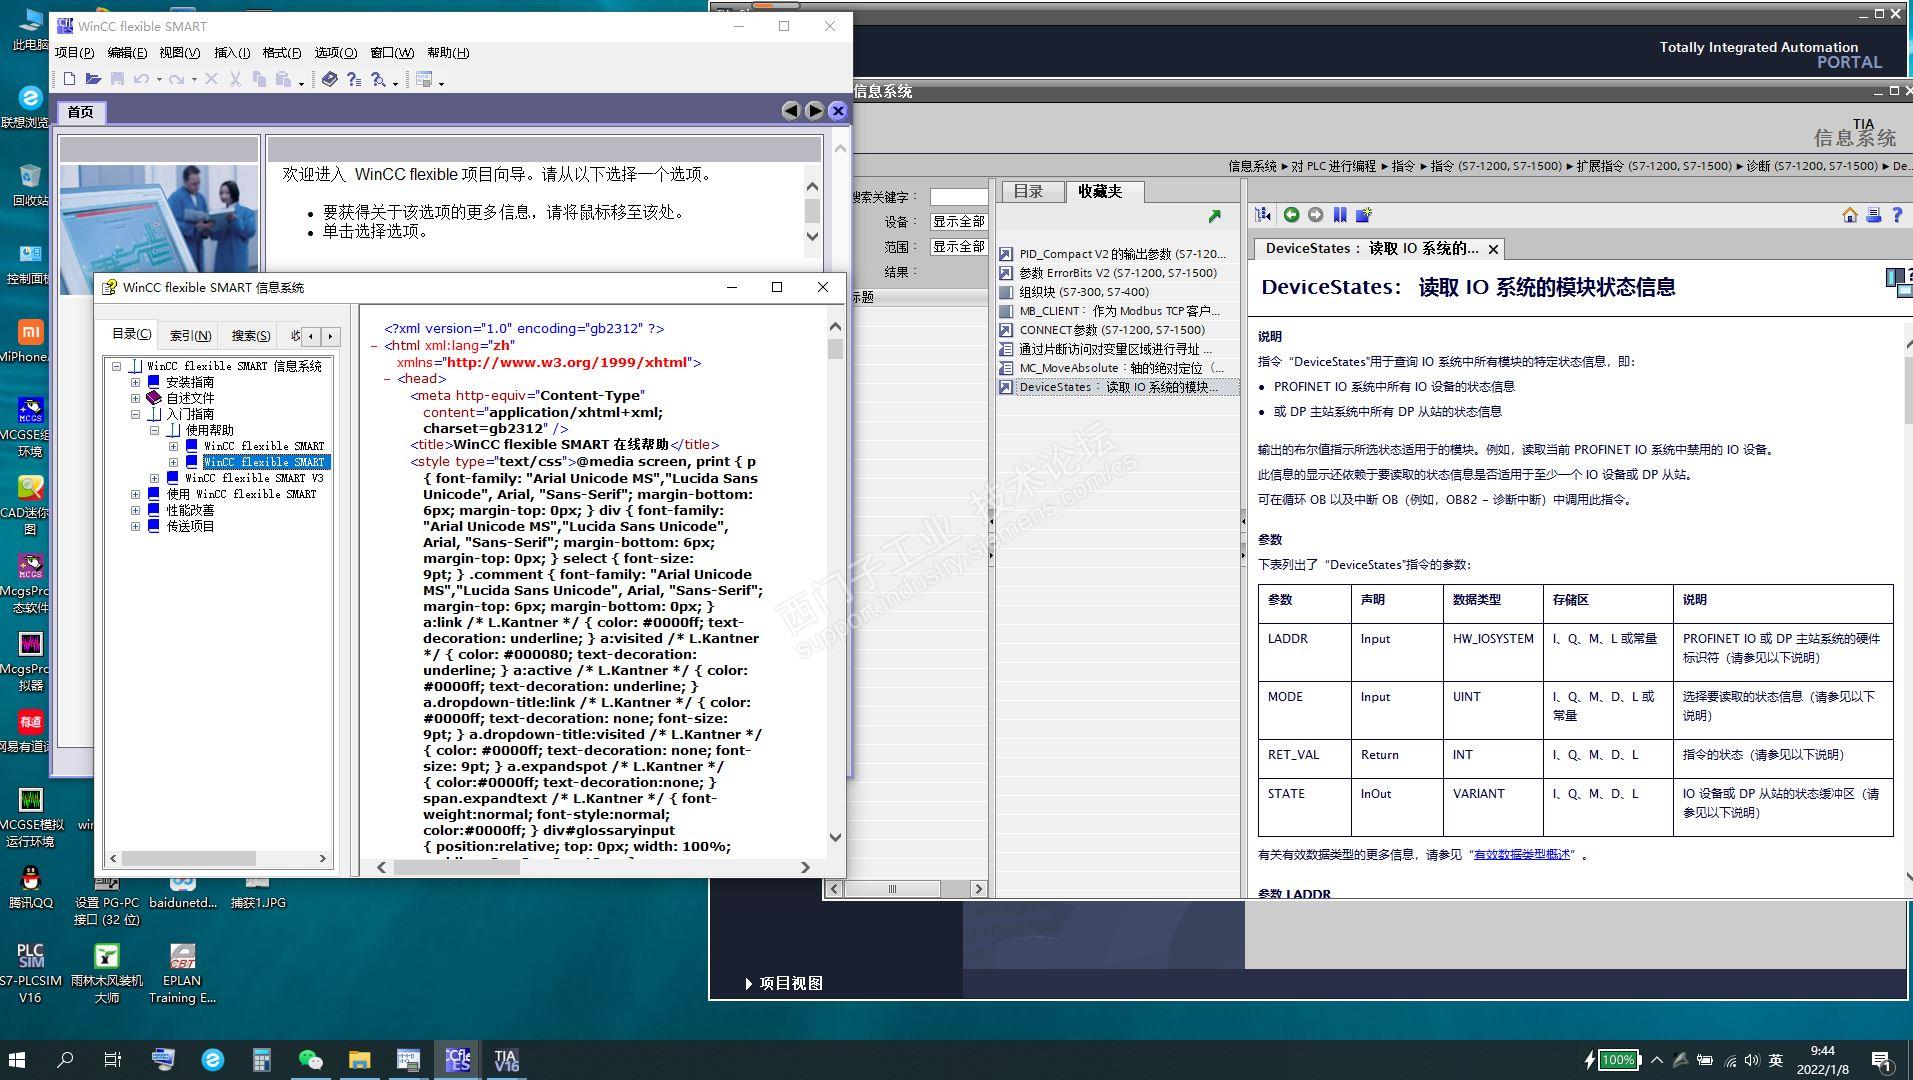Click the forward gray arrow in TIA help toolbar

click(1315, 215)
